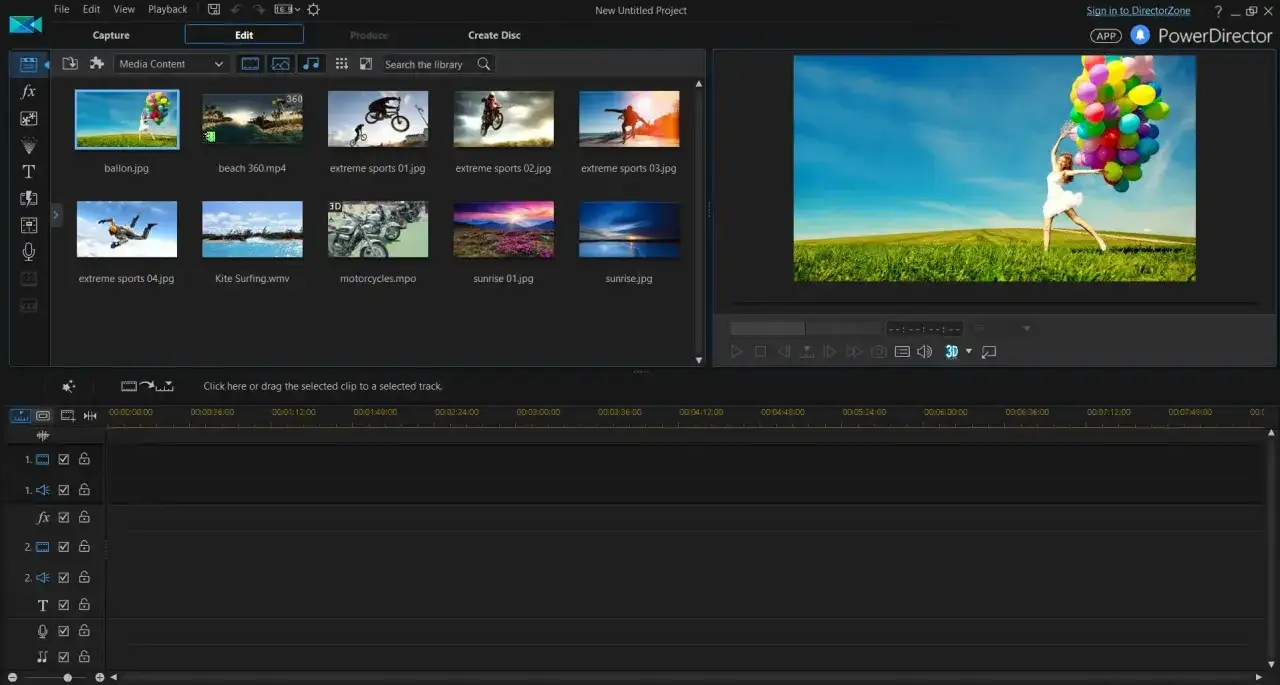Open the preview quality/display options icon
1280x685 pixels.
(x=902, y=352)
